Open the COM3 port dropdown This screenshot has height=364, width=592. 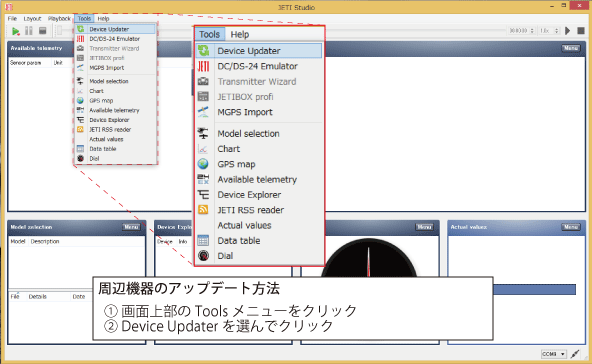[554, 354]
